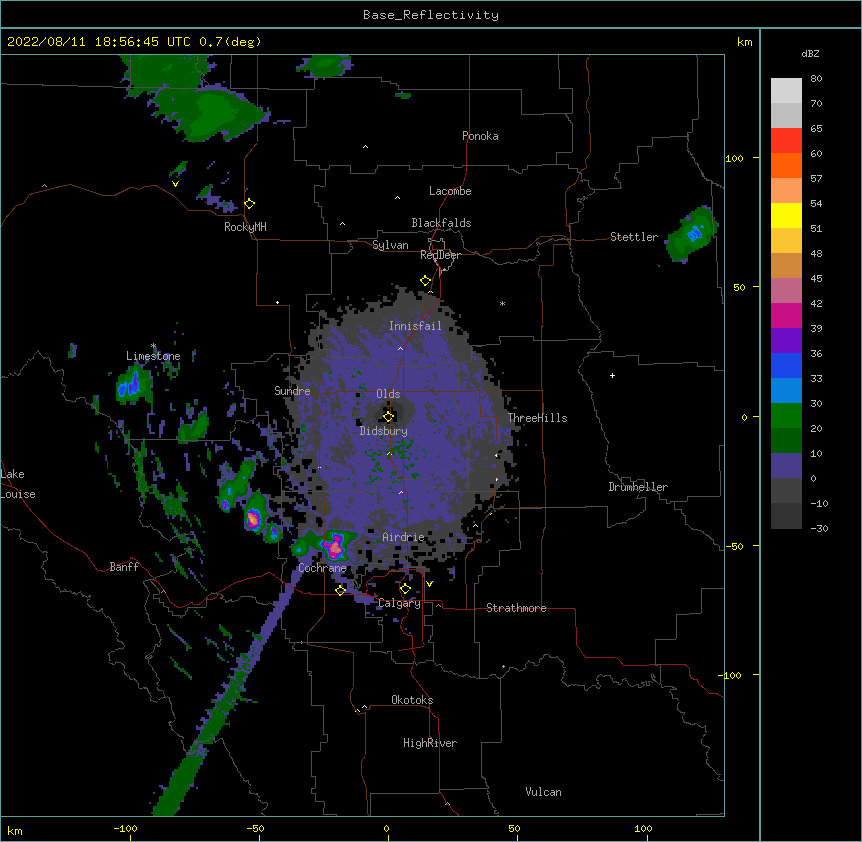Click the yellow V marker northeast of Calgary

pos(429,584)
